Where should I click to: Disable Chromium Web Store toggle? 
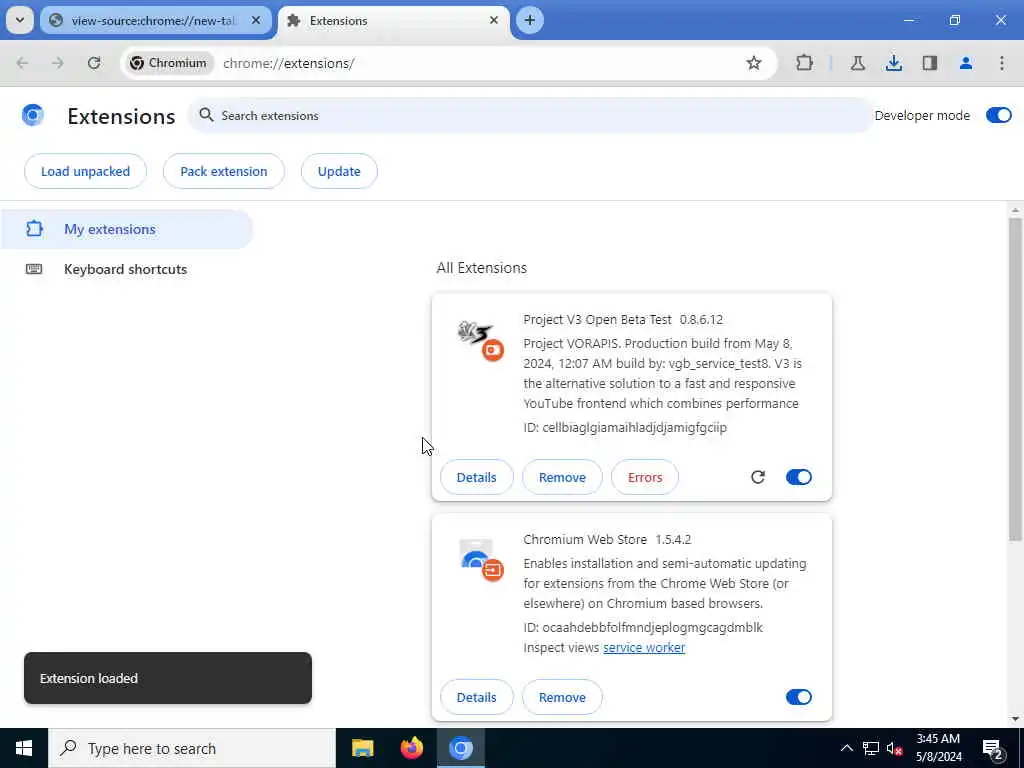pos(798,697)
